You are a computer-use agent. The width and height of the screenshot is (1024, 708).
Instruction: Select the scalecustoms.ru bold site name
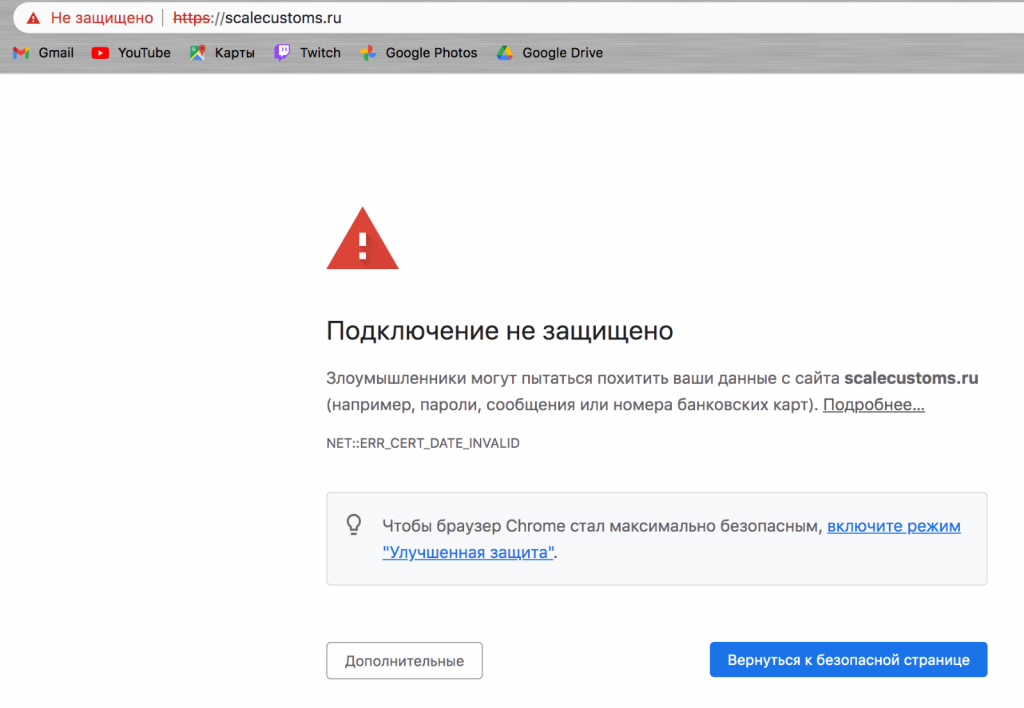(x=911, y=378)
